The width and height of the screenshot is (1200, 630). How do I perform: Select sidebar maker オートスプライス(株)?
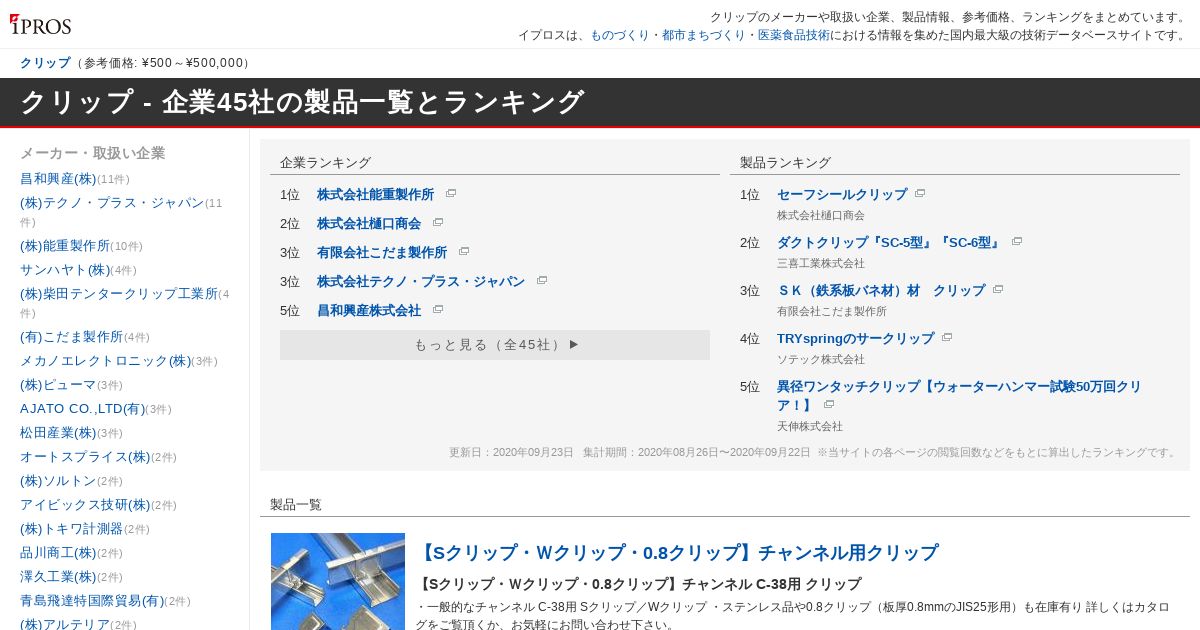point(85,457)
